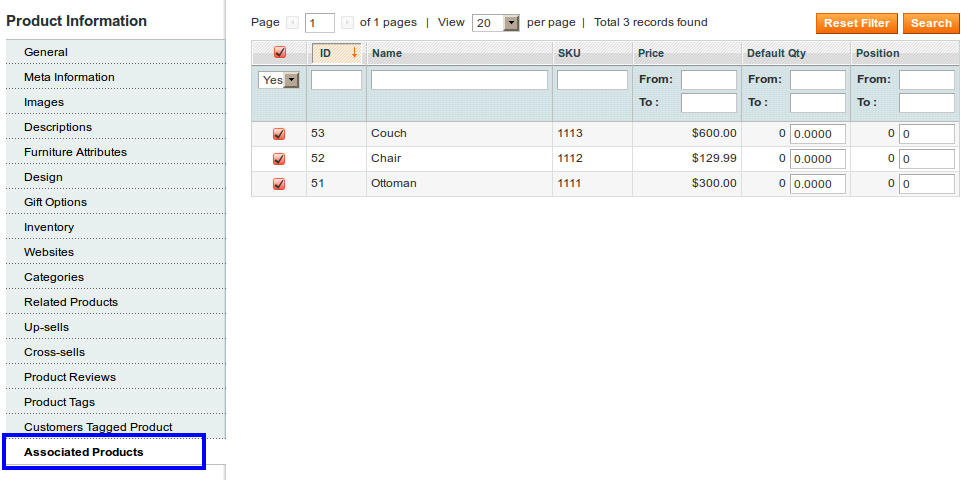Open the Product Tags tab
This screenshot has height=480, width=961.
[116, 402]
